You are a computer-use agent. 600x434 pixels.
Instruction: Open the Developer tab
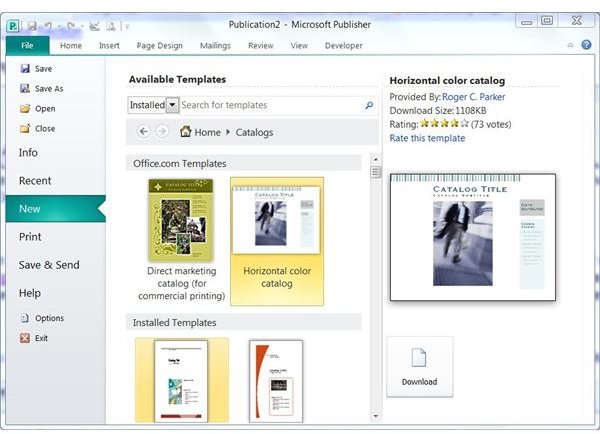tap(343, 46)
